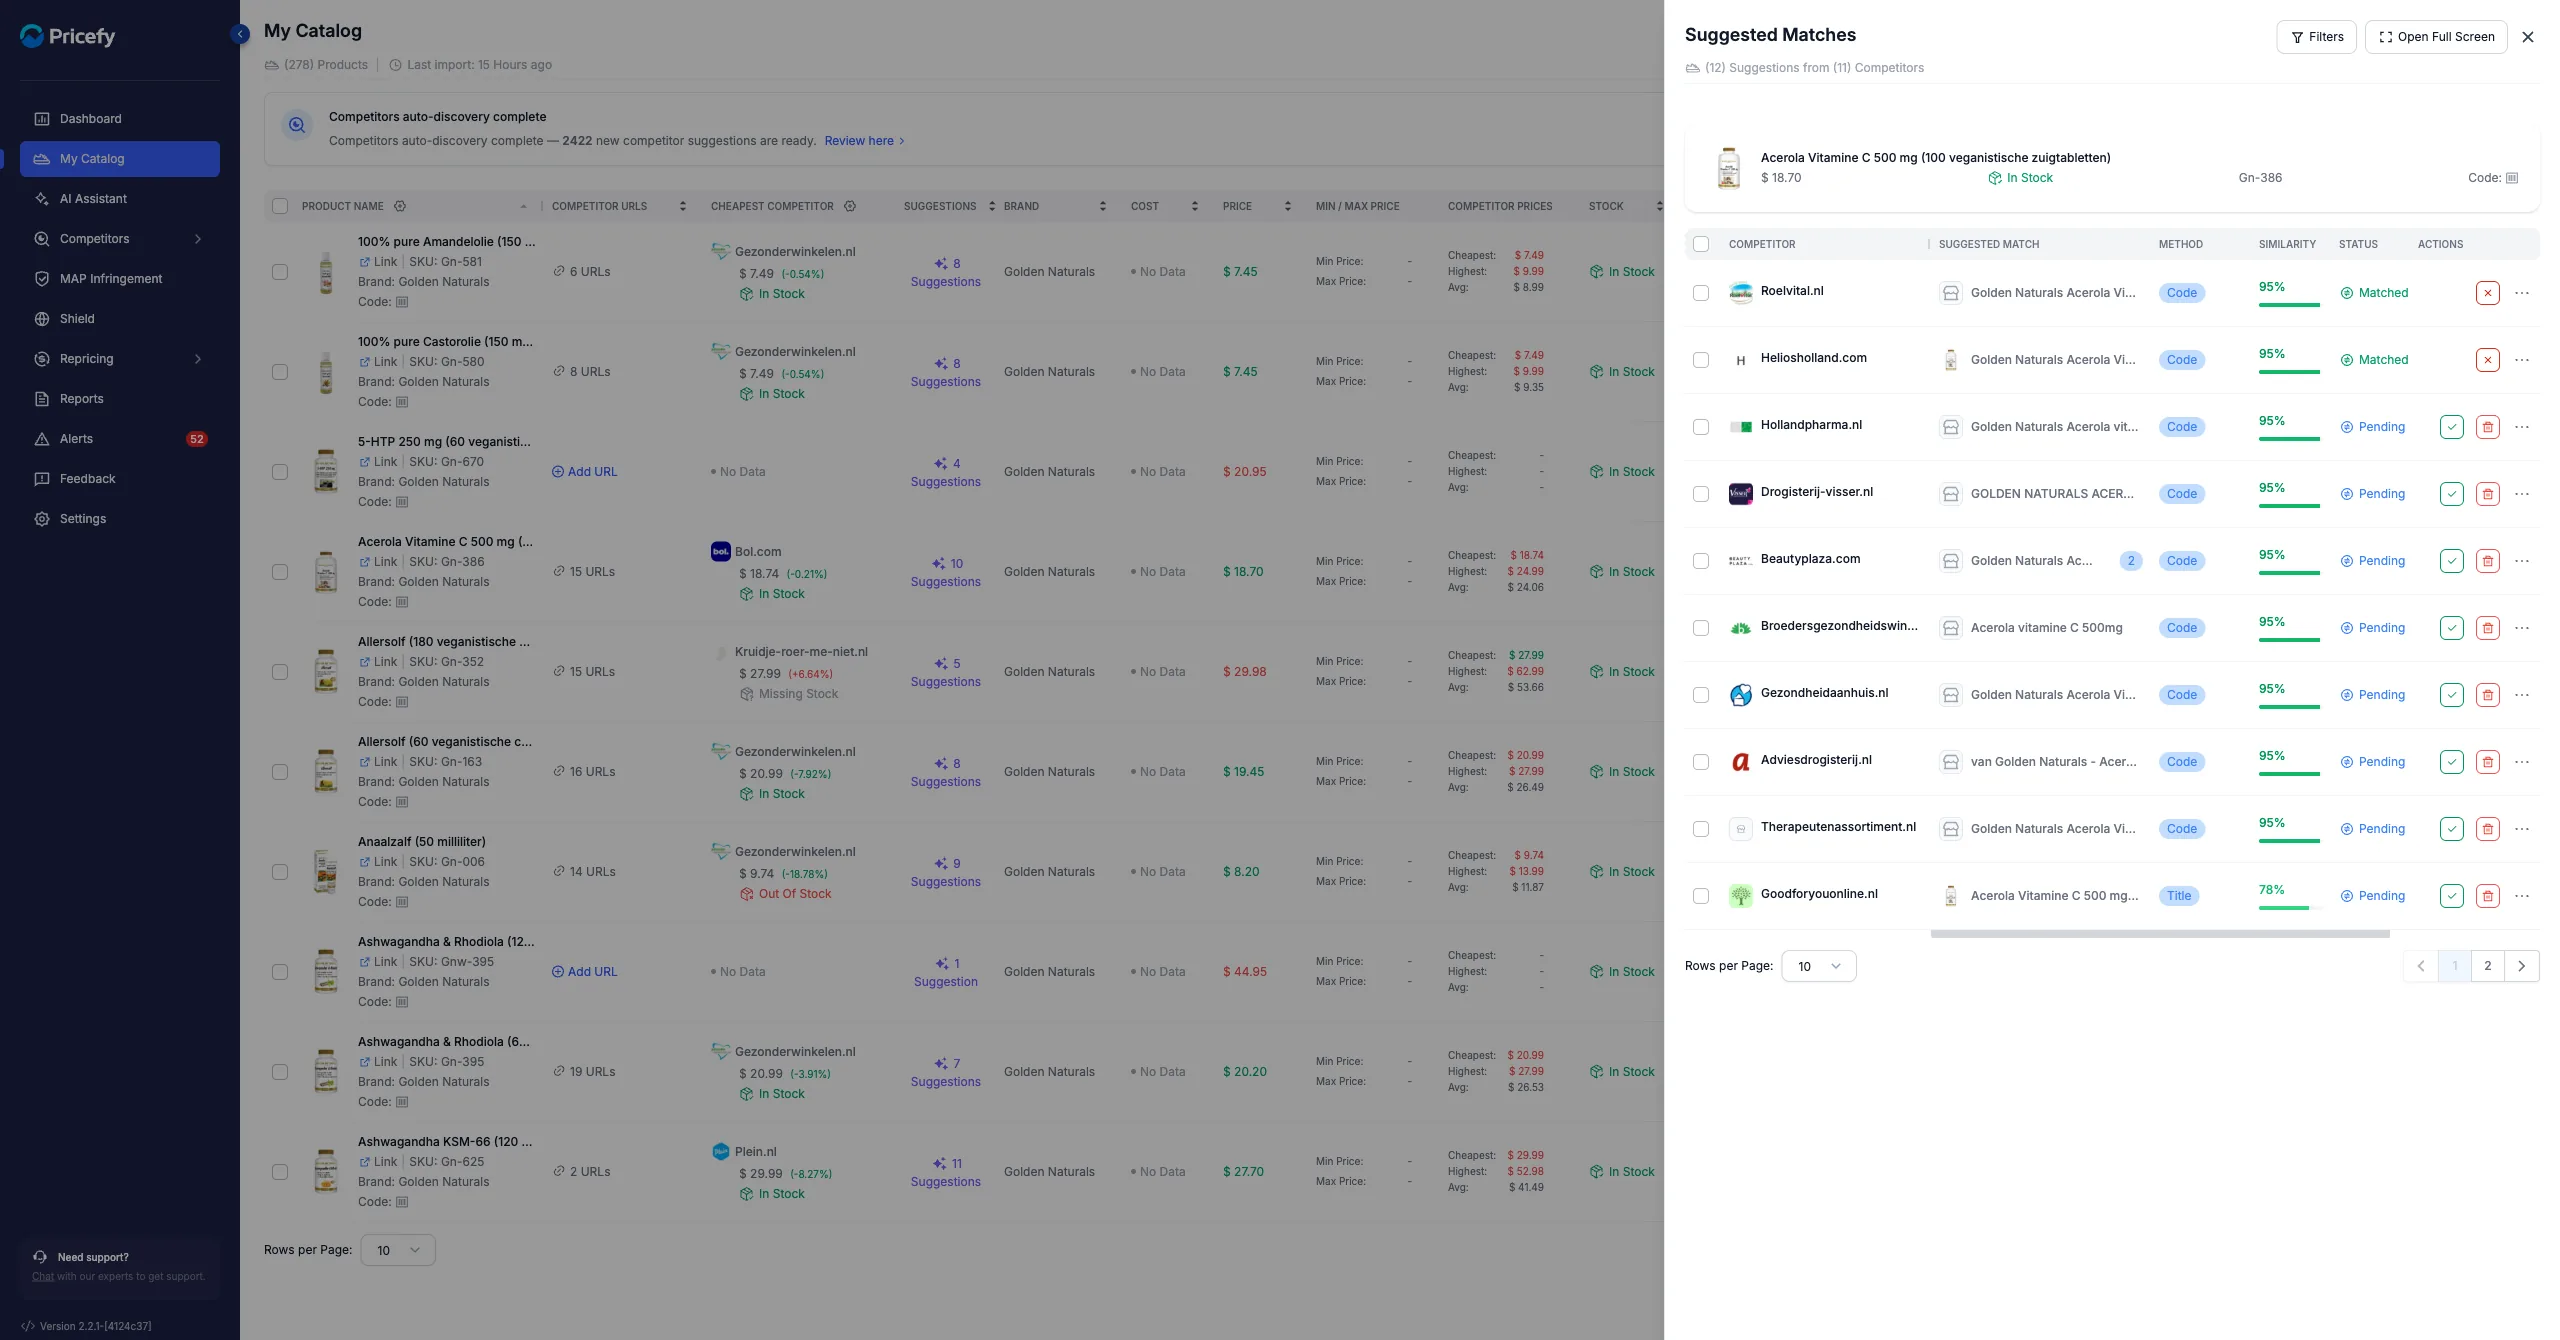
Task: Sort by Price column
Action: coord(1287,206)
